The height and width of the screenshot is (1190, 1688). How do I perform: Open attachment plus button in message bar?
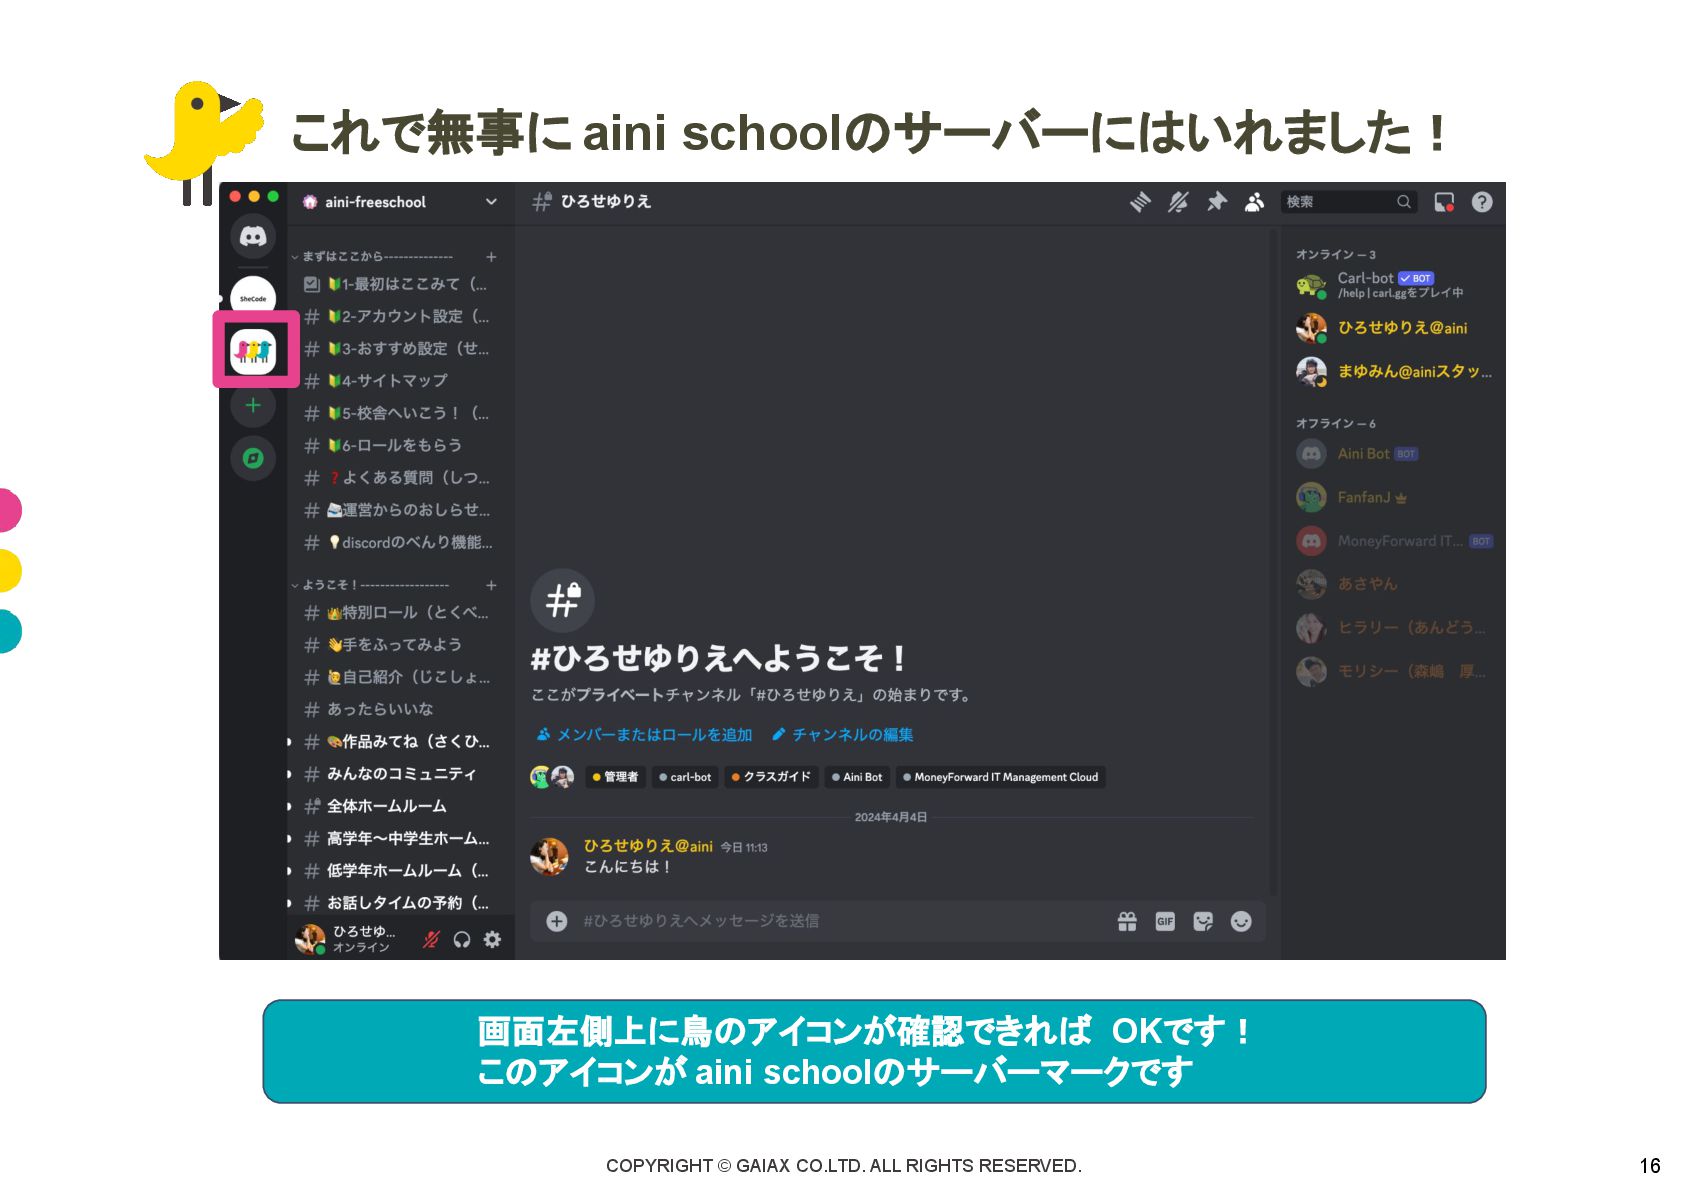point(557,921)
